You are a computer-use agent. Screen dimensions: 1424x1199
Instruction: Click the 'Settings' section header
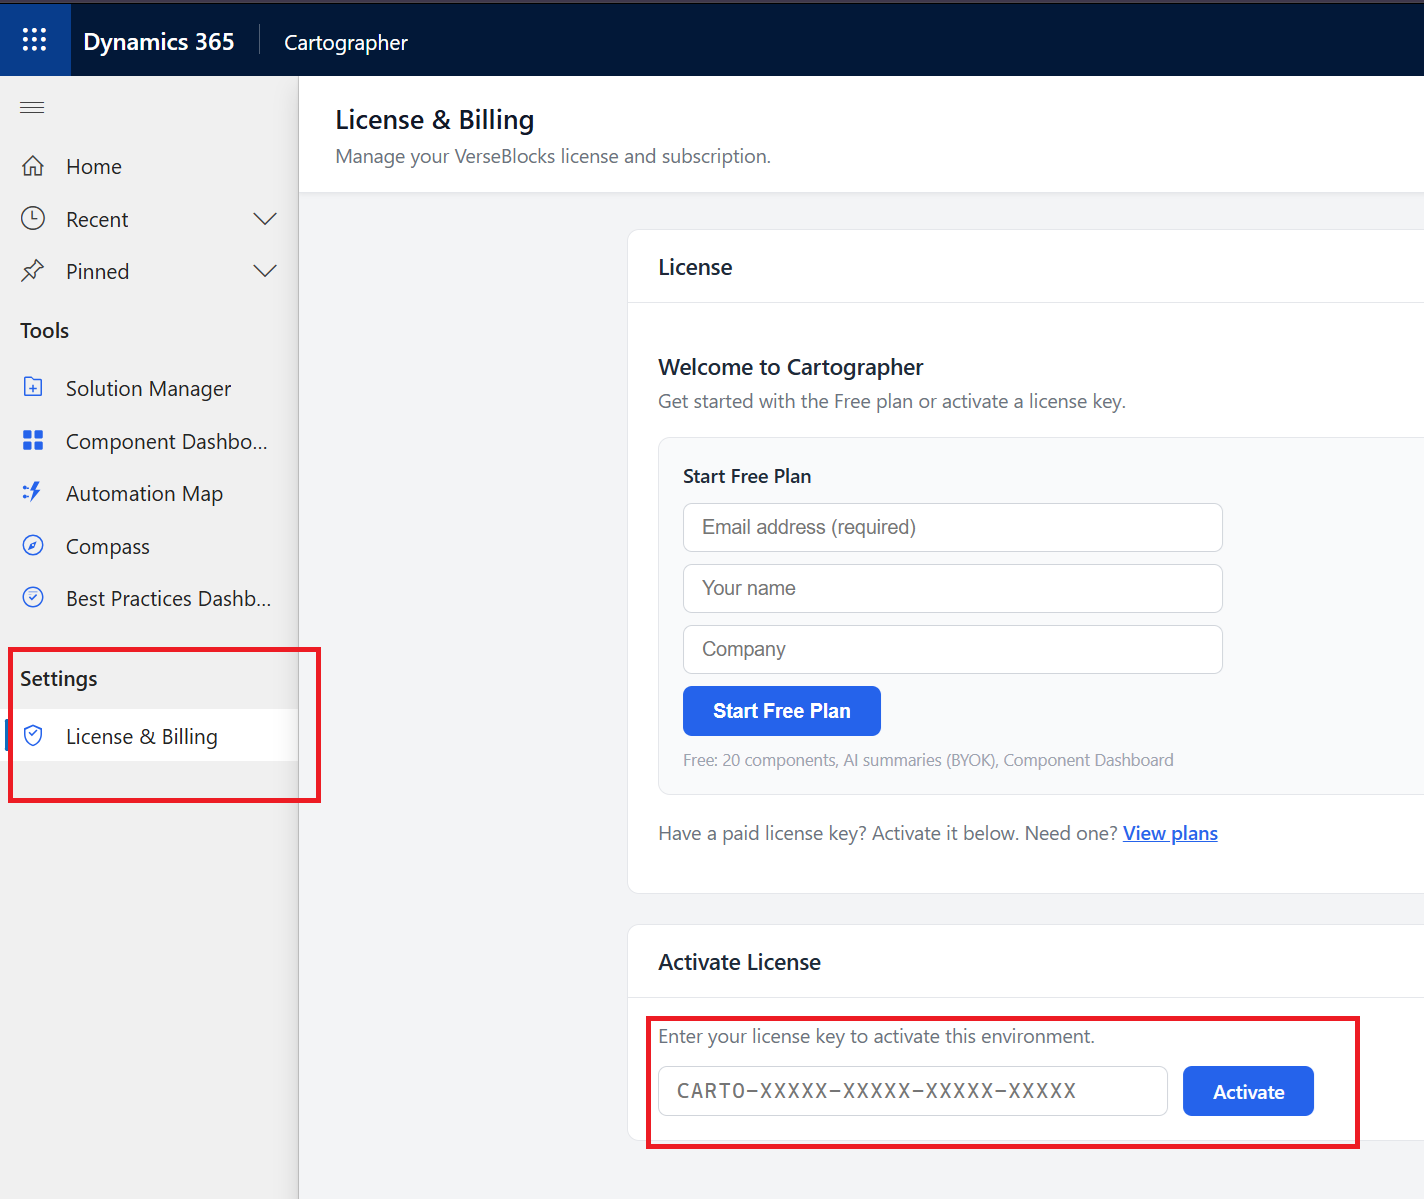59,679
